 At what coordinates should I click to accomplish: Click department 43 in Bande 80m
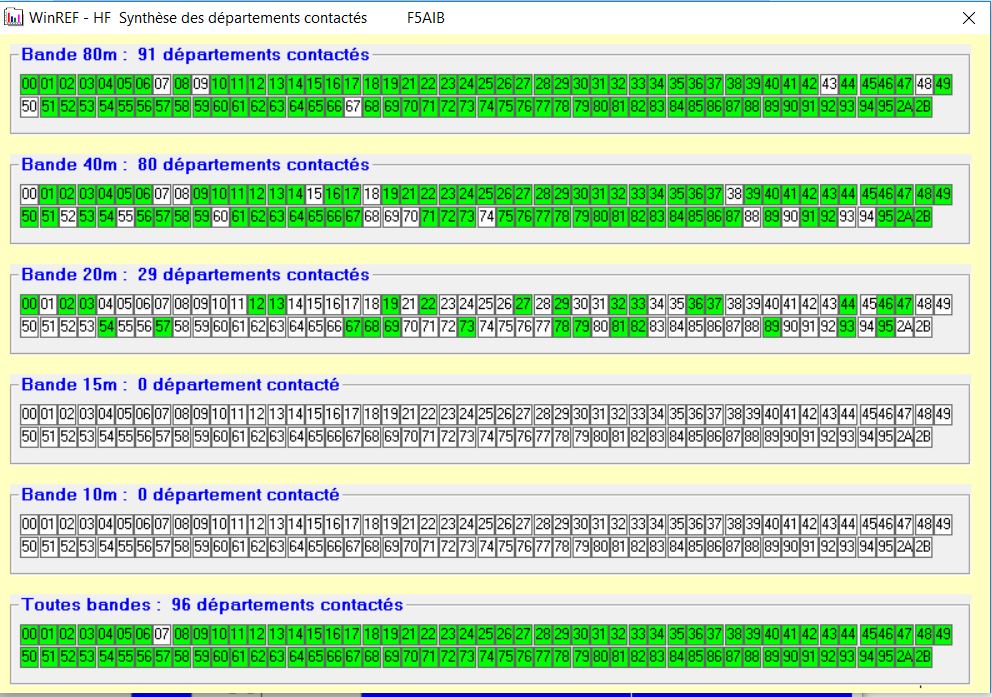829,84
